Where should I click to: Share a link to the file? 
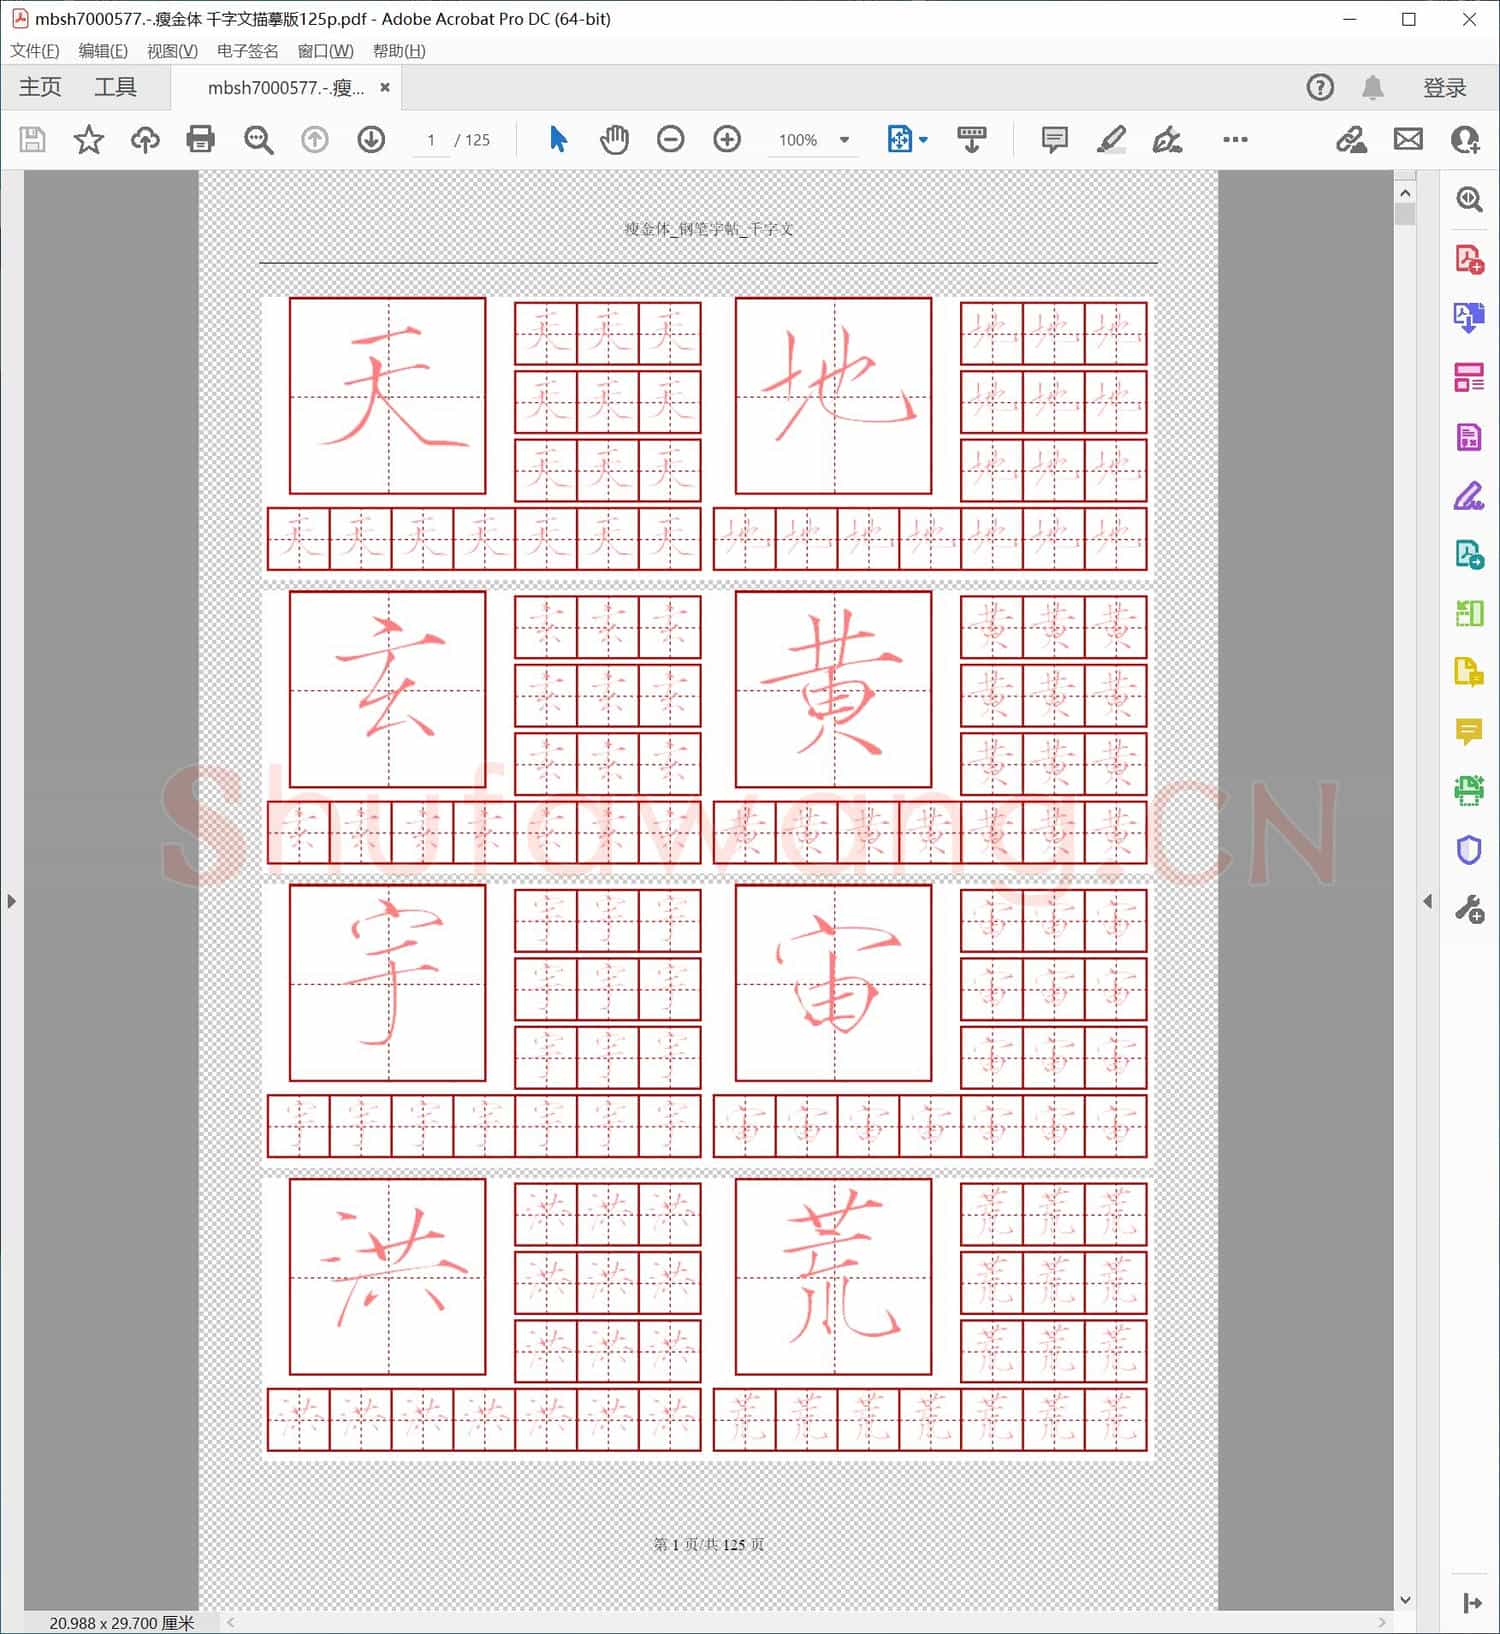(x=1351, y=140)
